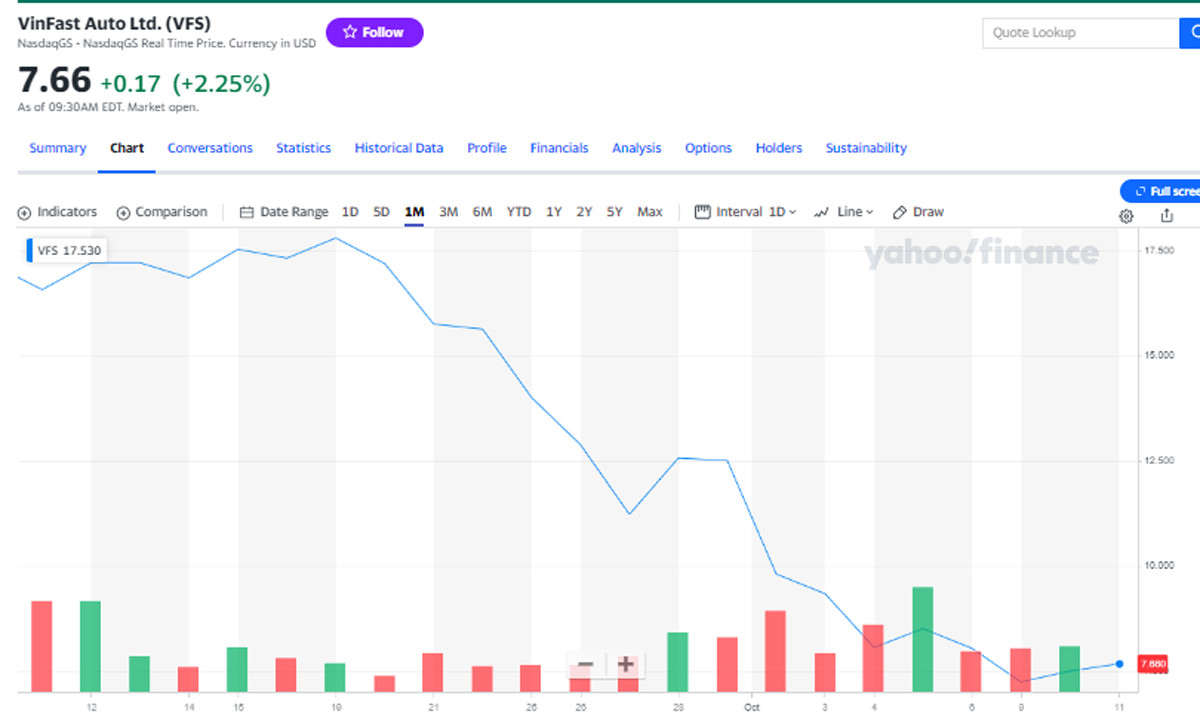Select the 1D range
1200x714 pixels.
click(x=350, y=212)
